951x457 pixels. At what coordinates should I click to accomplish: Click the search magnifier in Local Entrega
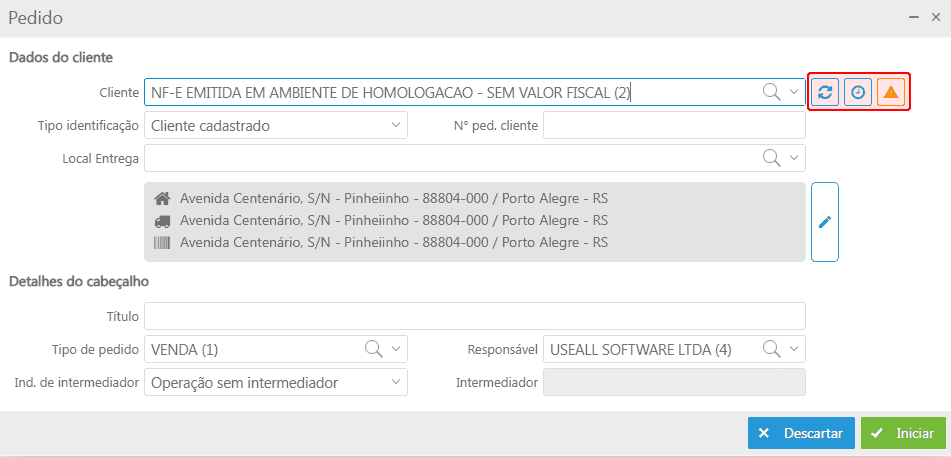point(772,158)
